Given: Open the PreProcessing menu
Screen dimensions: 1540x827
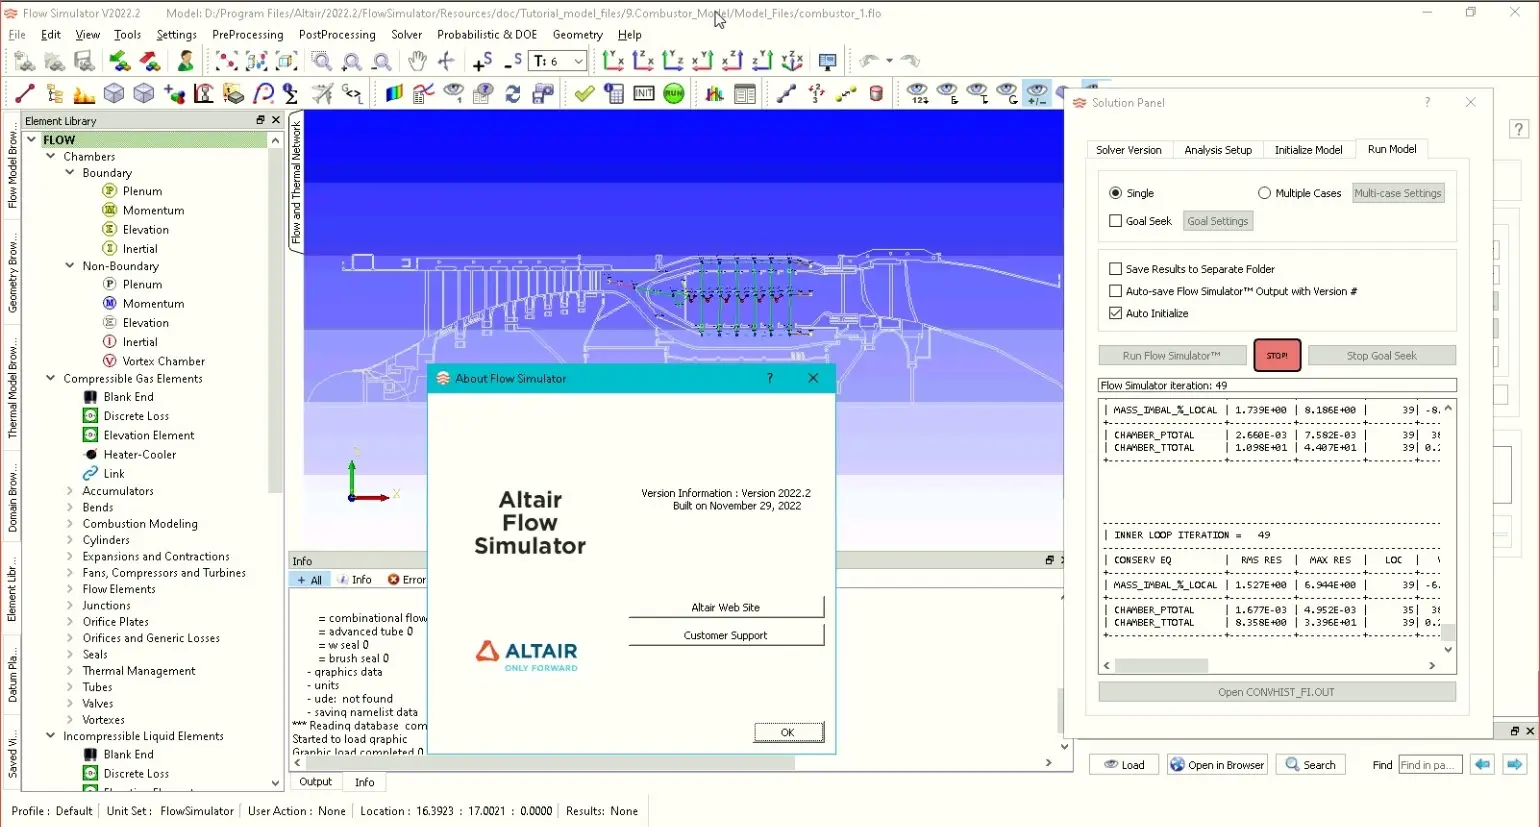Looking at the screenshot, I should (x=247, y=34).
